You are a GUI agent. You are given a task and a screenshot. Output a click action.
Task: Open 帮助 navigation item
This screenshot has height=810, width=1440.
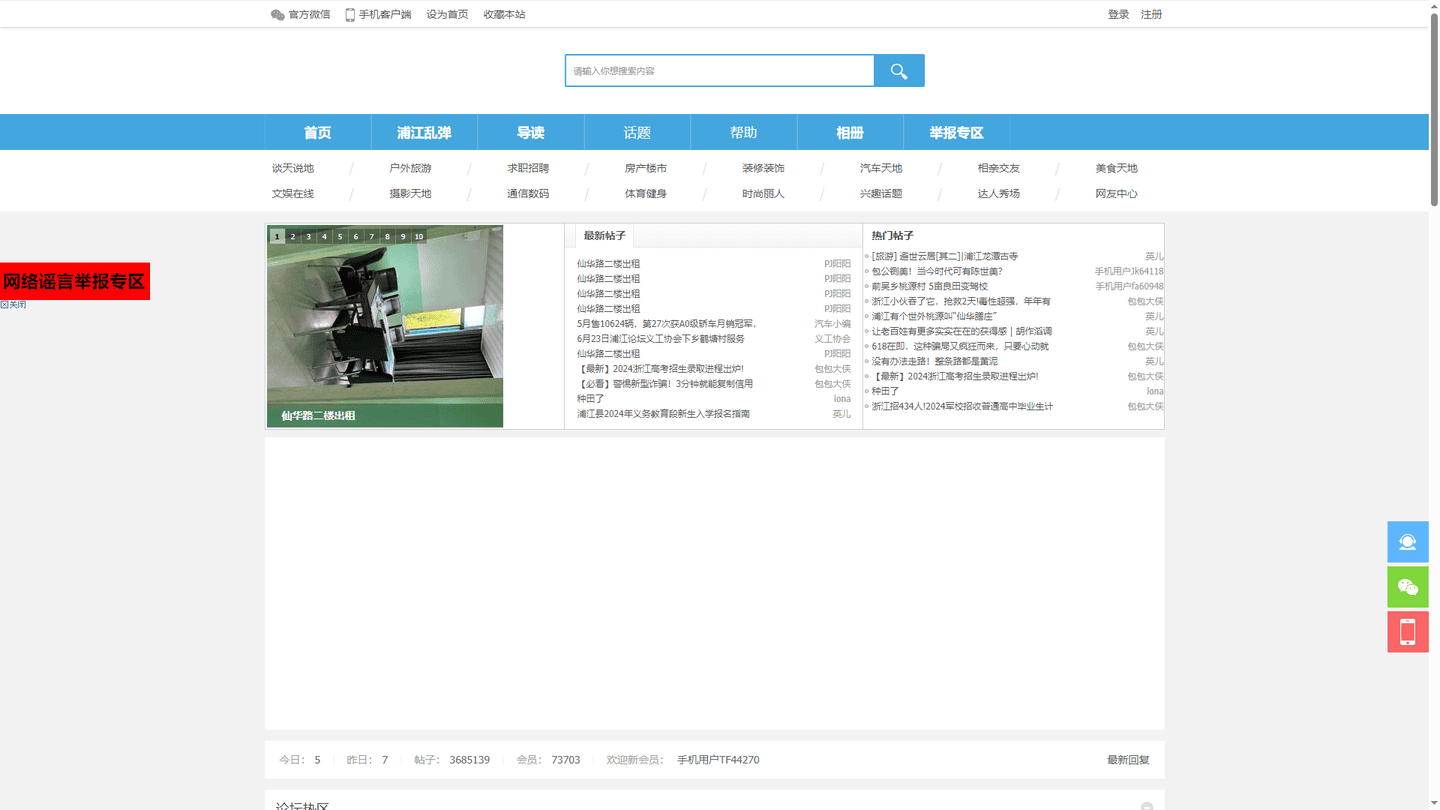(x=743, y=132)
